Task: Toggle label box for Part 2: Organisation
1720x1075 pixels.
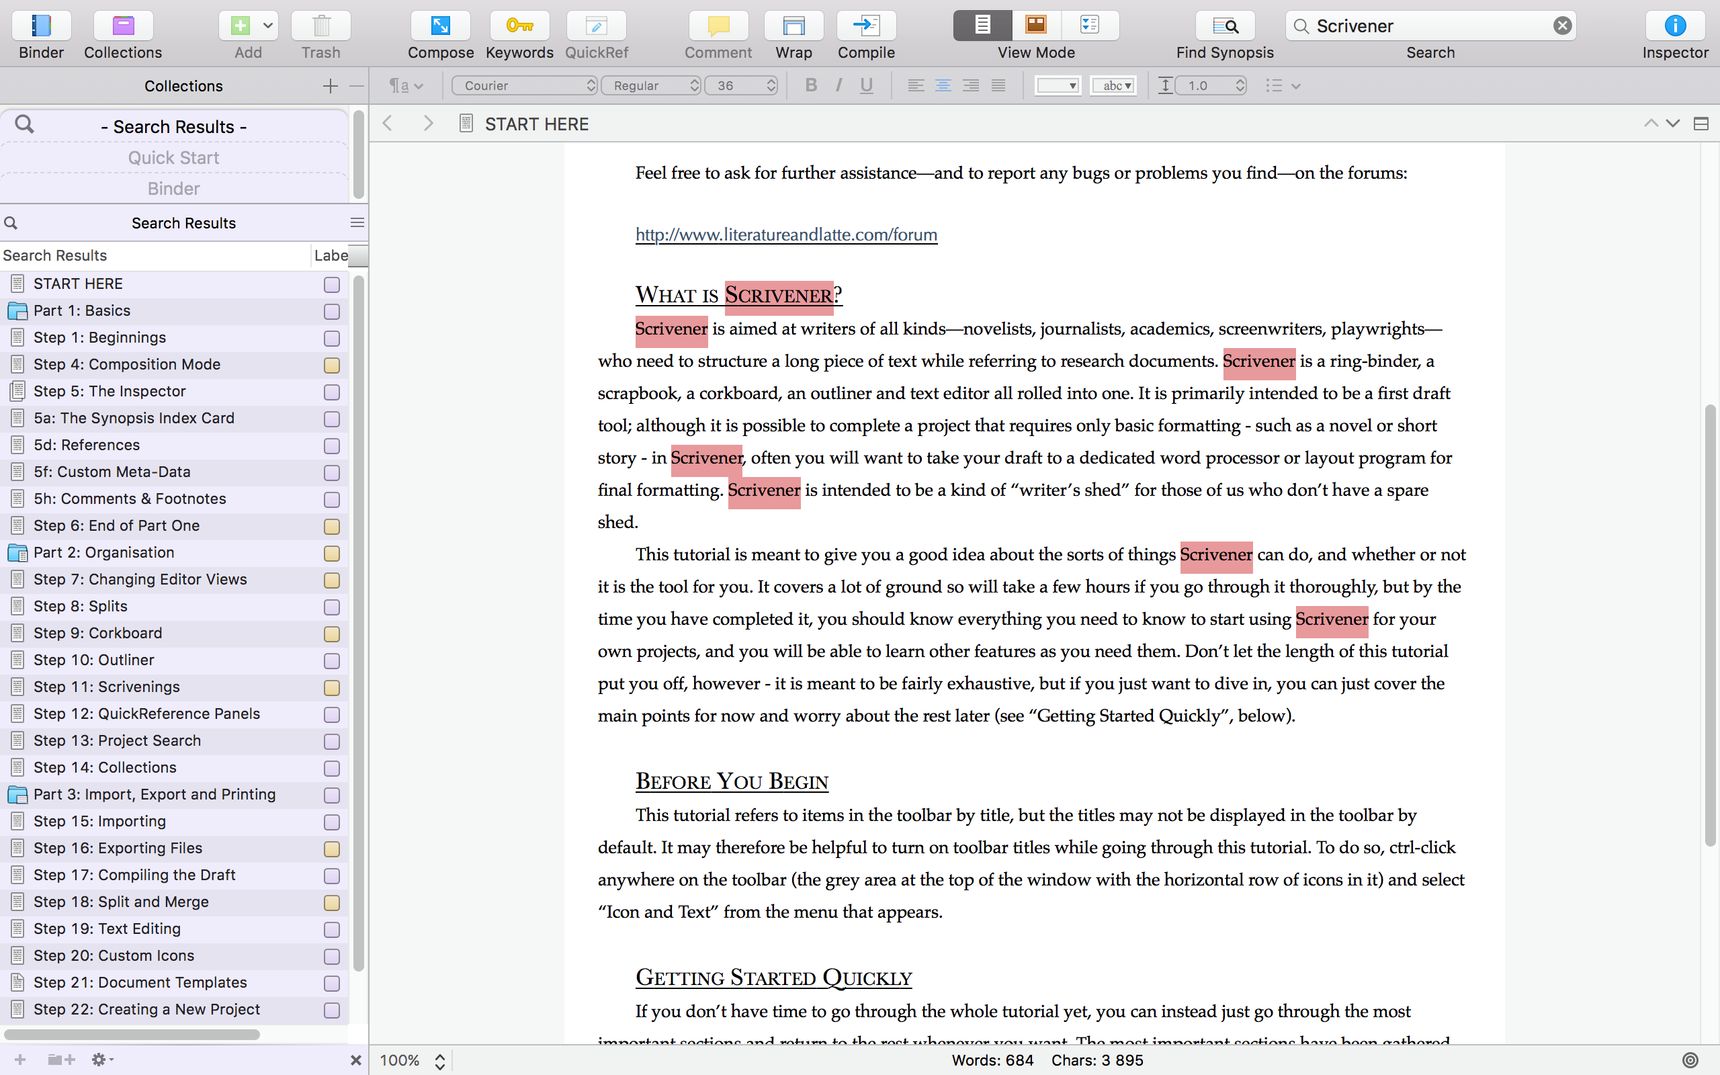Action: (332, 554)
